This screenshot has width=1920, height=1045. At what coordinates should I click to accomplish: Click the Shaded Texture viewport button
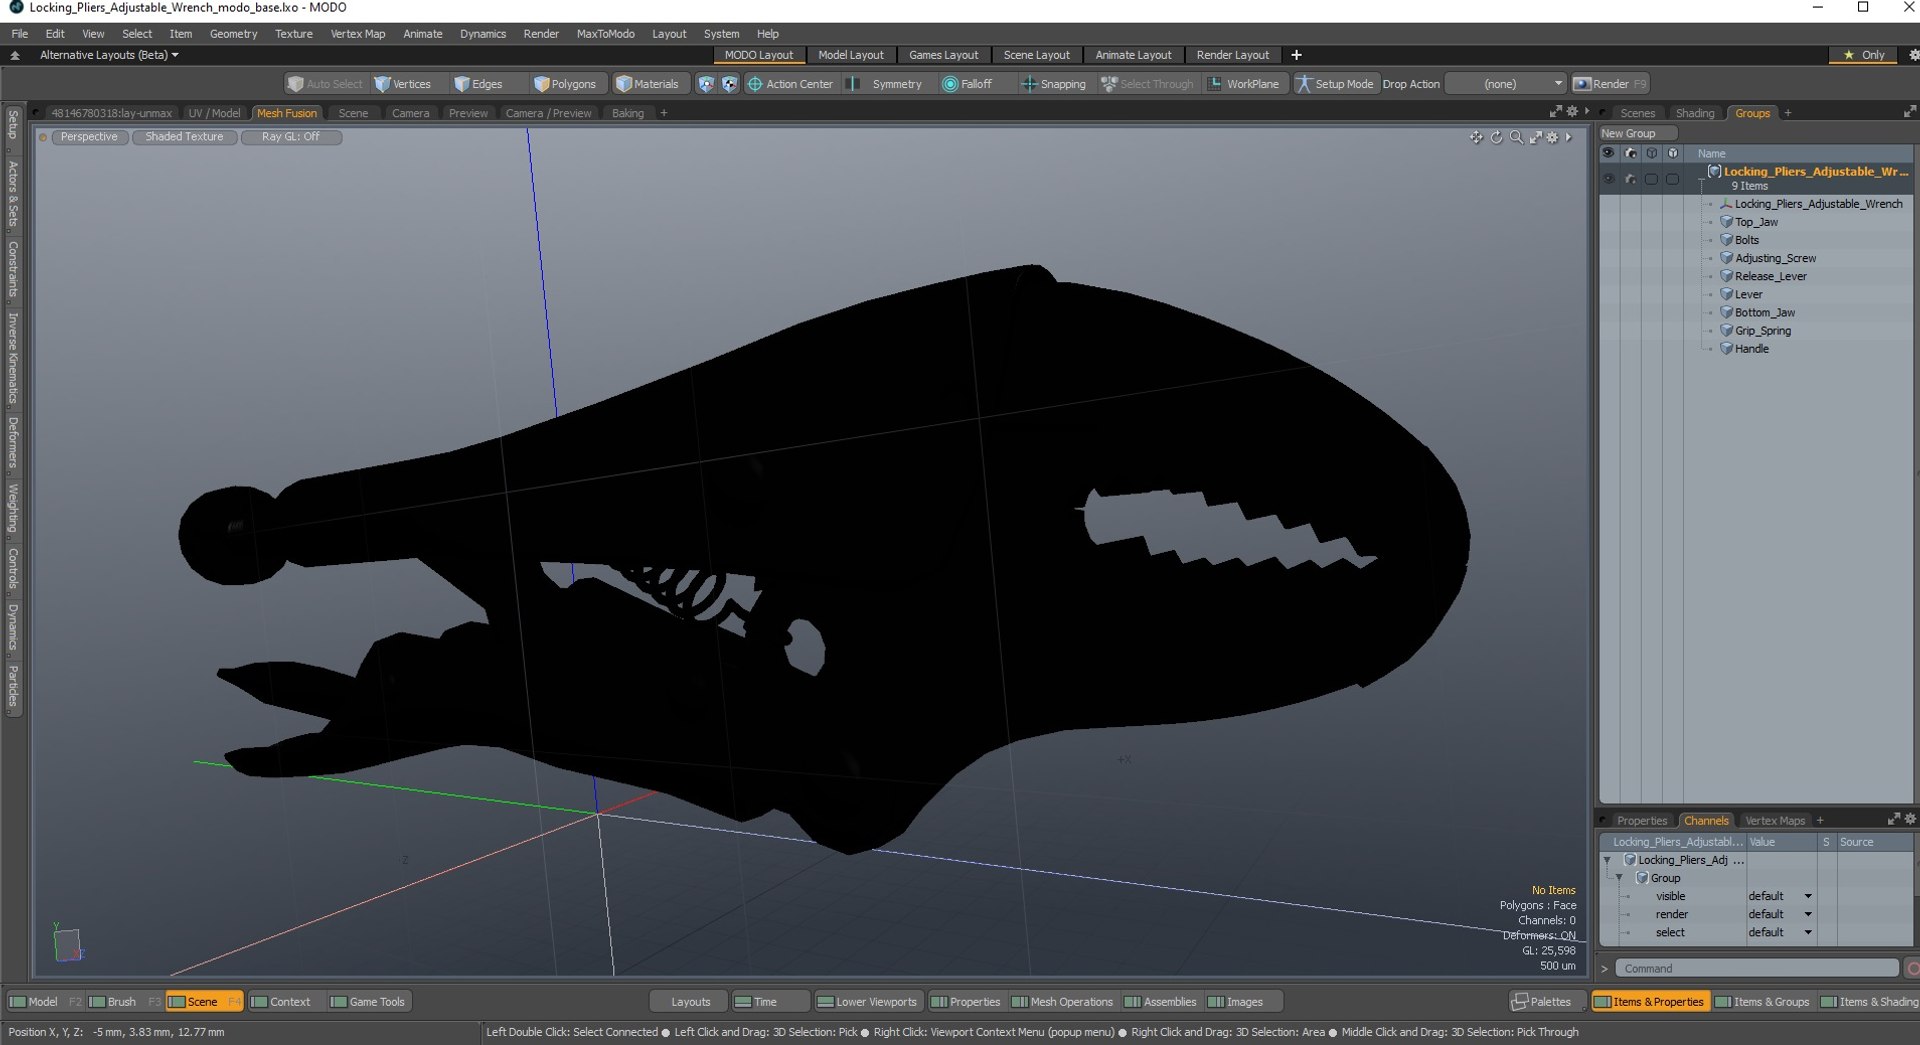[184, 137]
